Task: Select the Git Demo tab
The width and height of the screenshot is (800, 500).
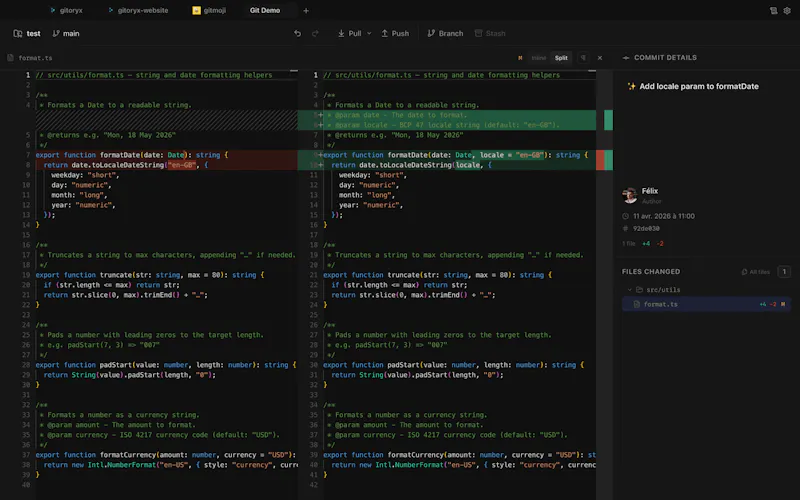Action: (x=265, y=10)
